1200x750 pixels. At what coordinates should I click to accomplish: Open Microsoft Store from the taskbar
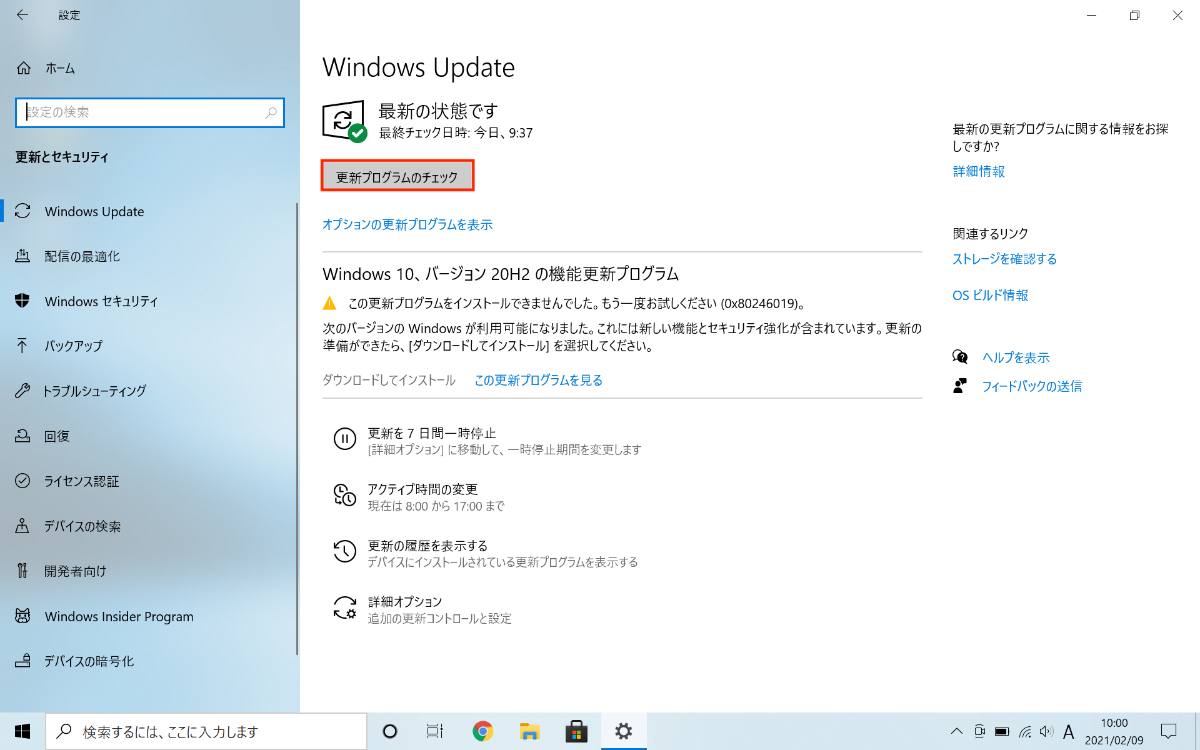(x=576, y=731)
